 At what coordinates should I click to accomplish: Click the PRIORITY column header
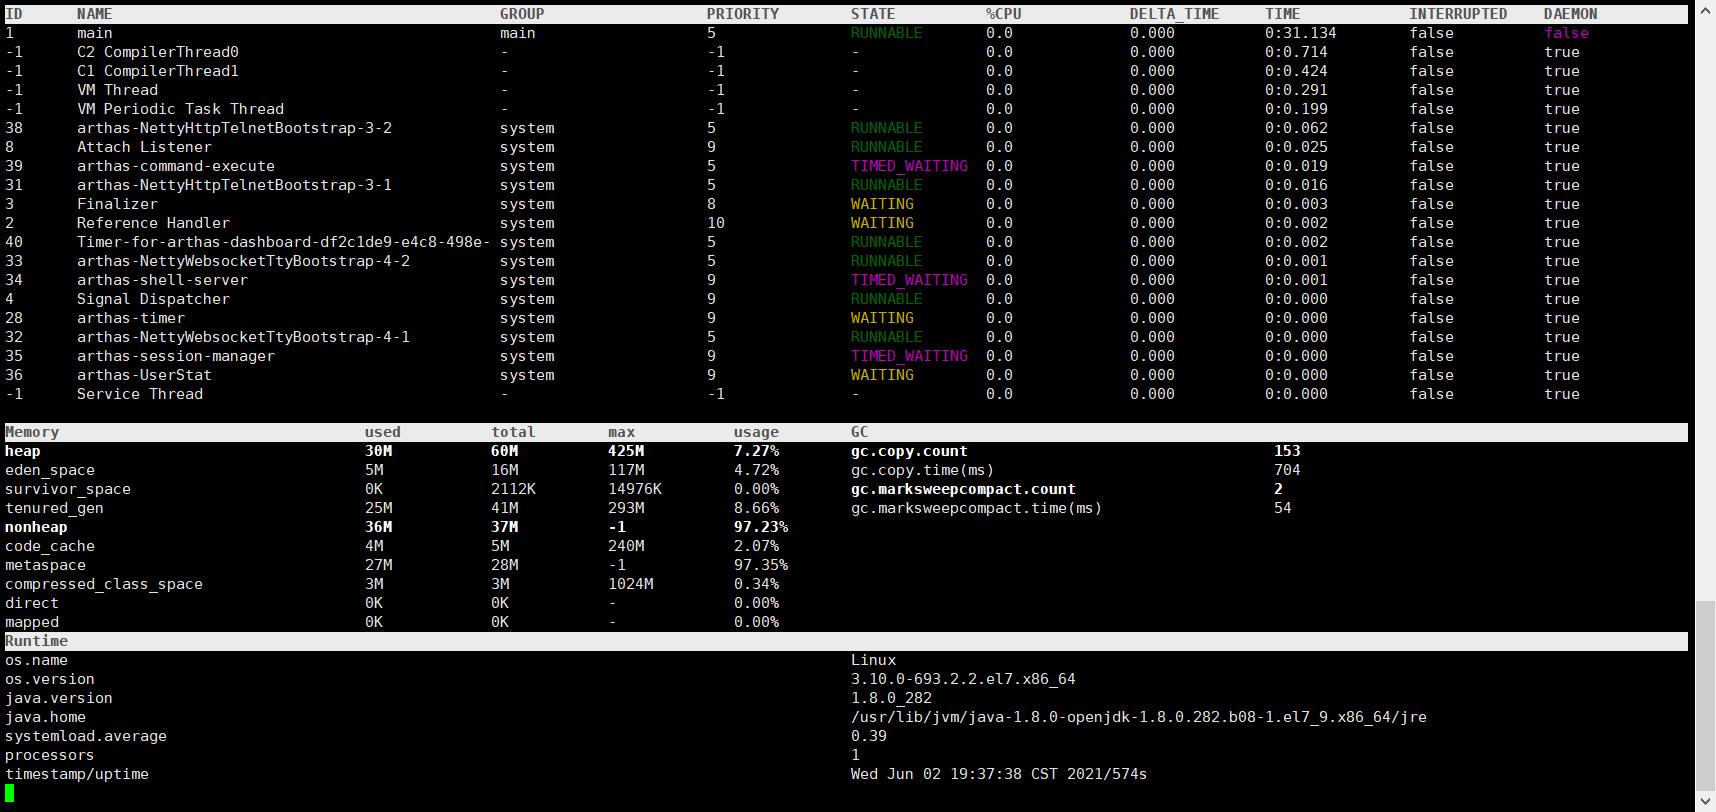tap(743, 14)
